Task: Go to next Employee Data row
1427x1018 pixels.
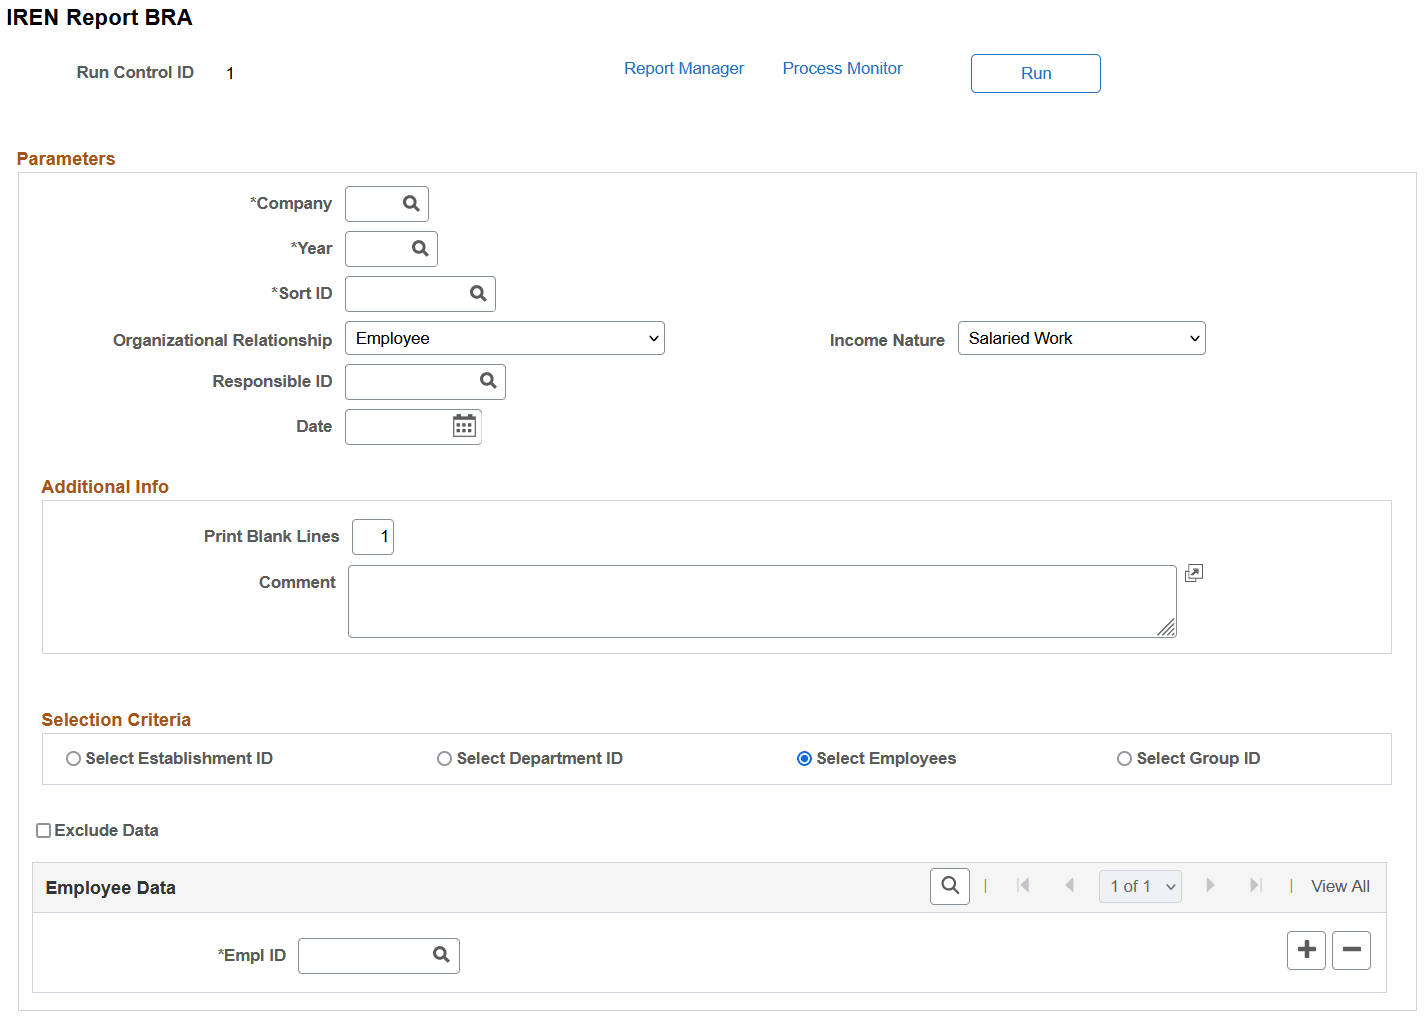Action: [x=1210, y=886]
